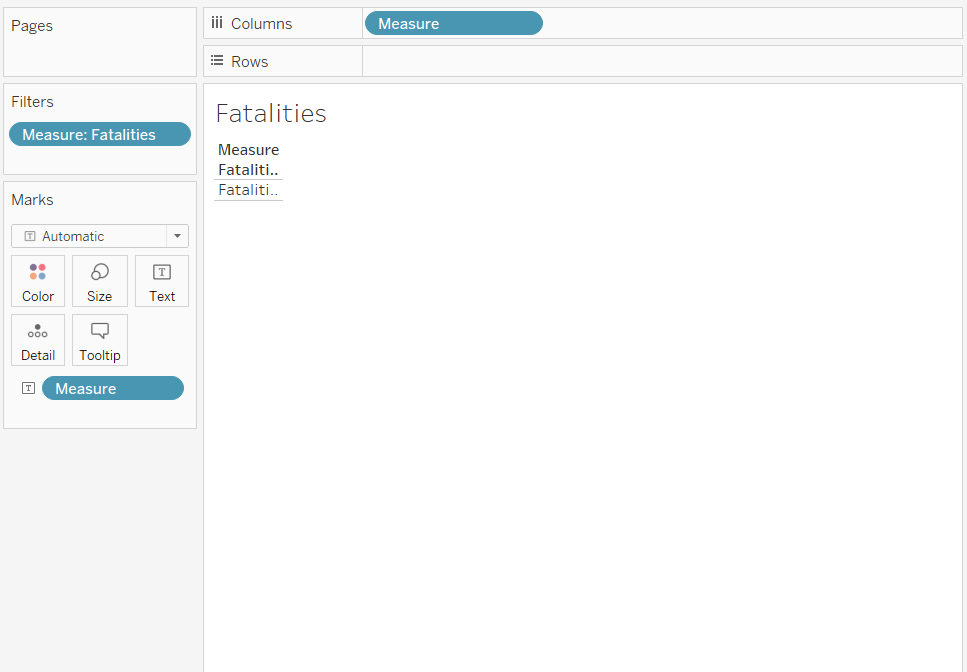Select the Measure pill in Marks card

point(112,388)
